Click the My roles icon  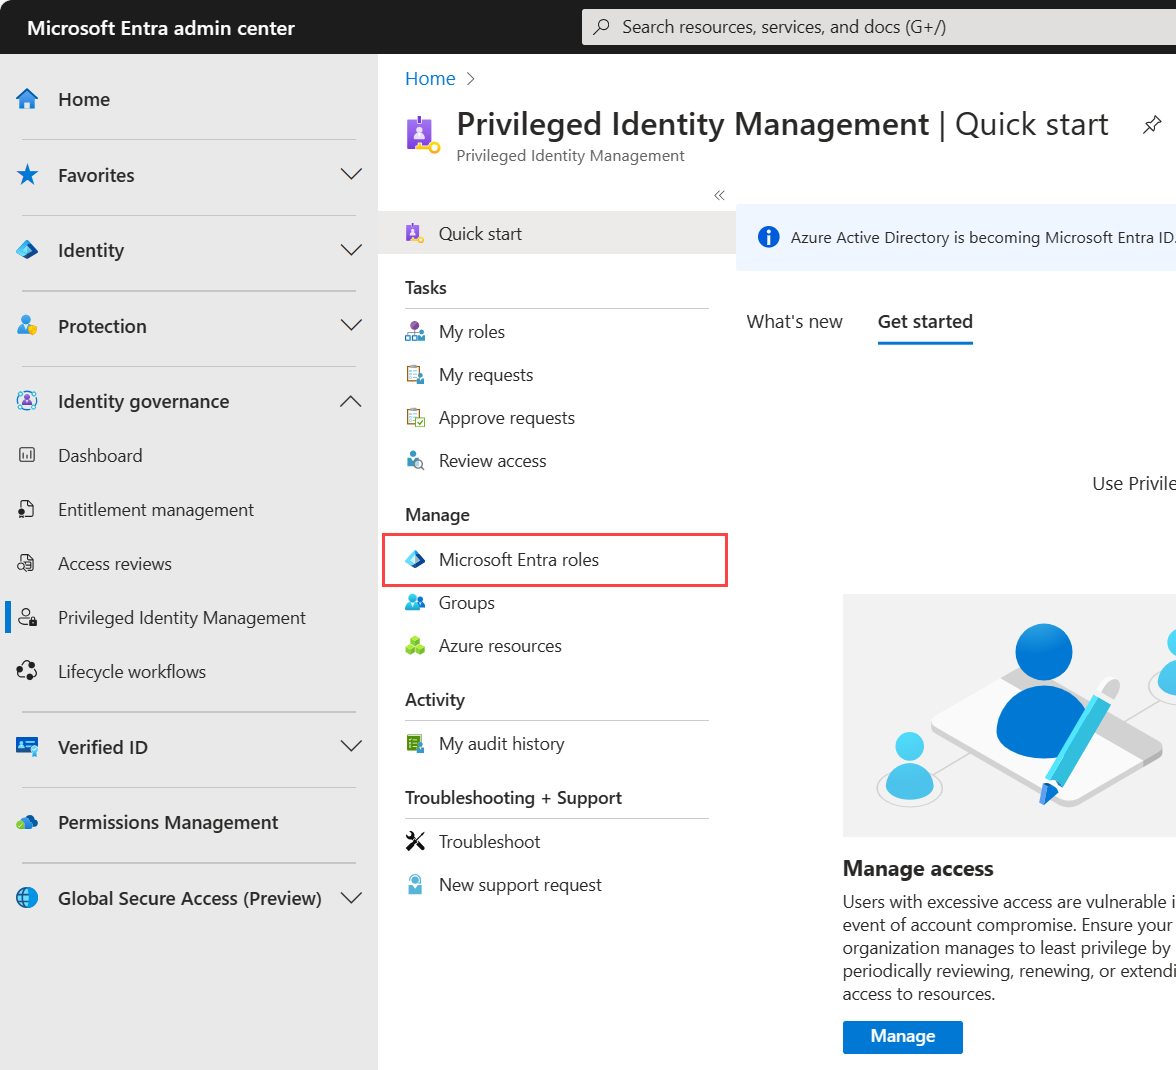(415, 332)
